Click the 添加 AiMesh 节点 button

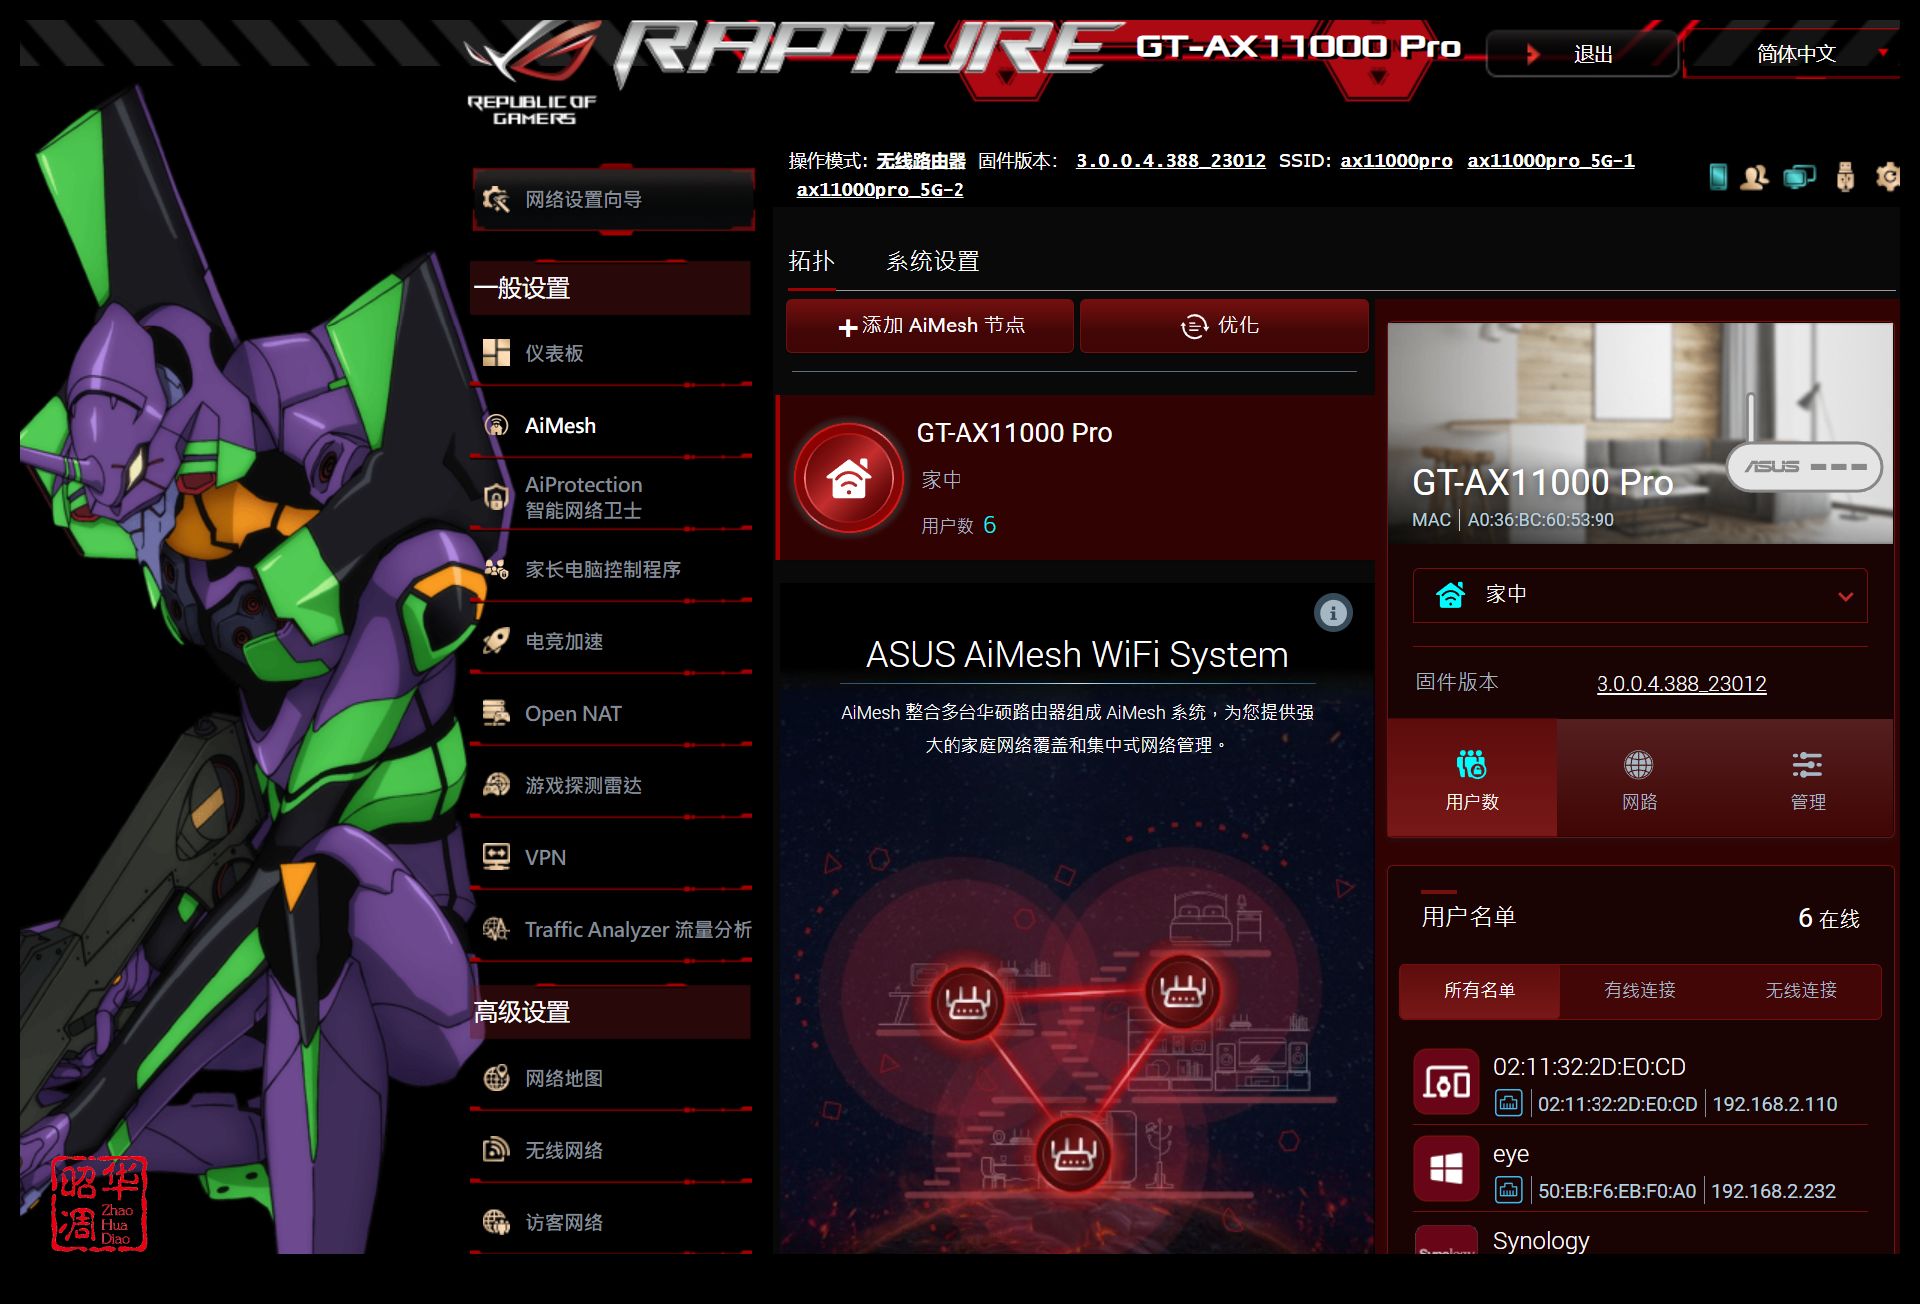point(930,326)
